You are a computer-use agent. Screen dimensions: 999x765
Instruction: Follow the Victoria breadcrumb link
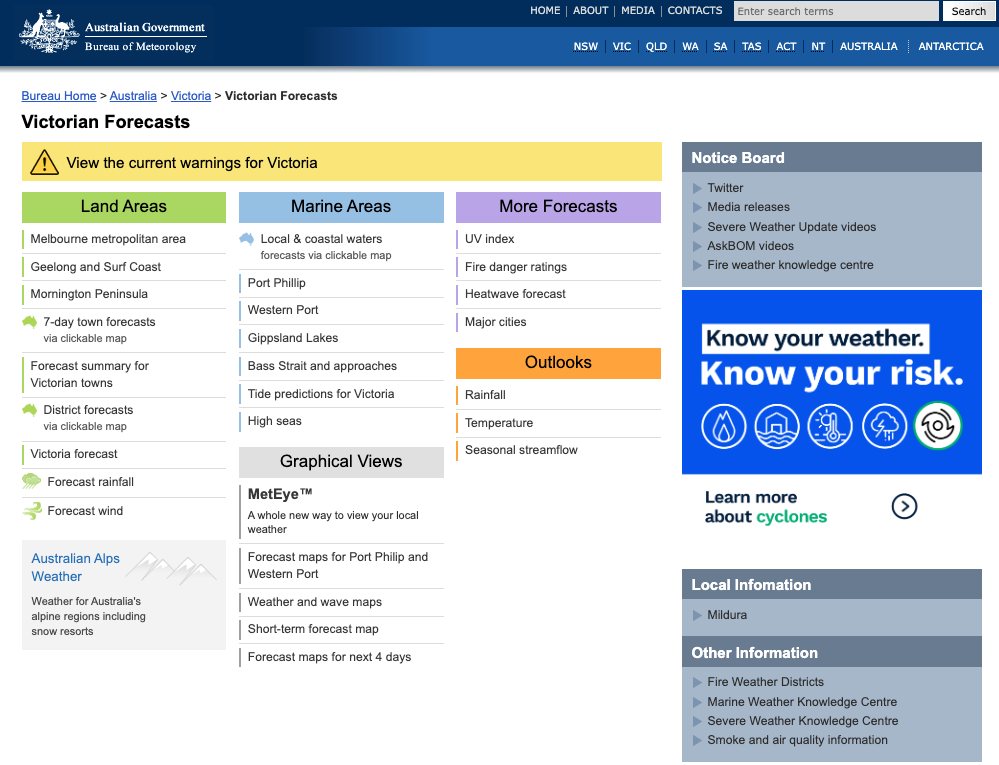click(190, 96)
